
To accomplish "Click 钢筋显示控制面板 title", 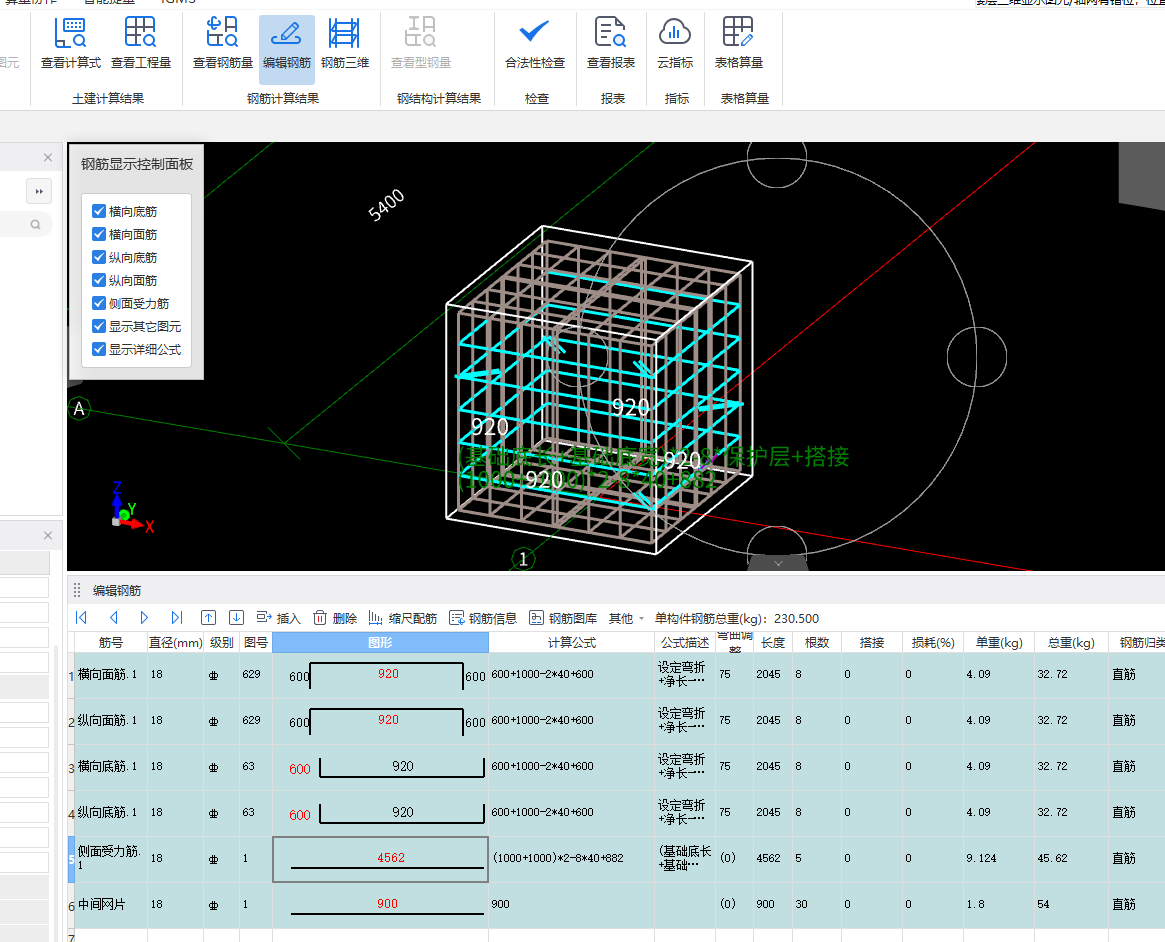I will pos(137,164).
